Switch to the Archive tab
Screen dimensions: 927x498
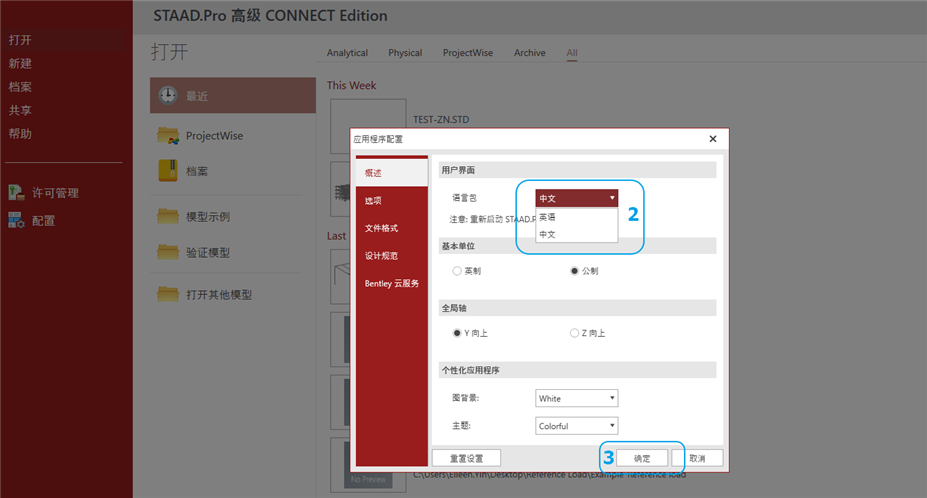pyautogui.click(x=530, y=53)
